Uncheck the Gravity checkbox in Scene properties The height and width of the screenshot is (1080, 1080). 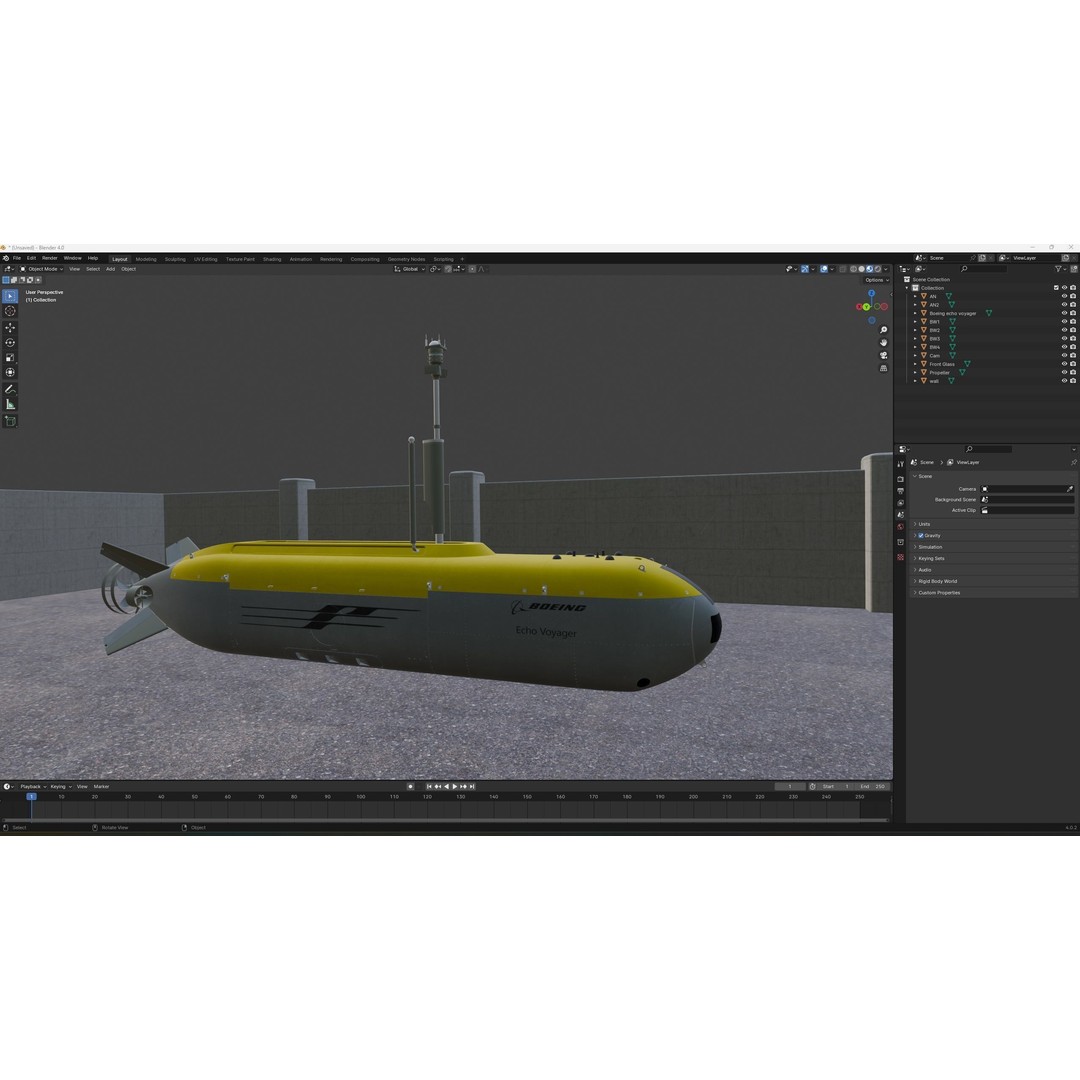[x=922, y=535]
